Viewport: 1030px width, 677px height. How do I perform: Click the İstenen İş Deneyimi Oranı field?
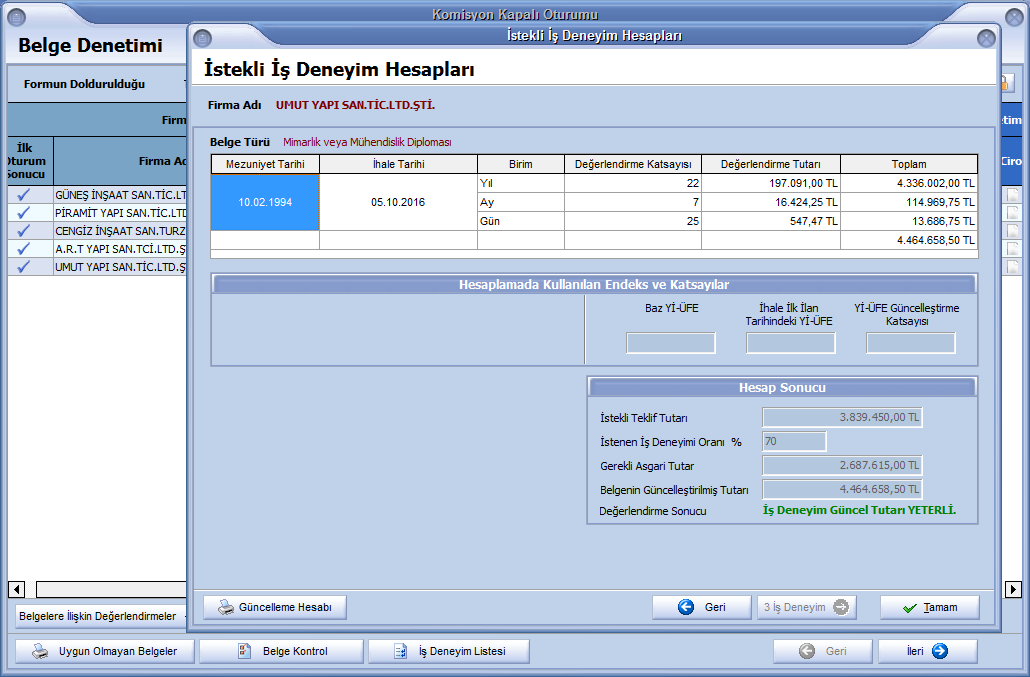(x=794, y=441)
